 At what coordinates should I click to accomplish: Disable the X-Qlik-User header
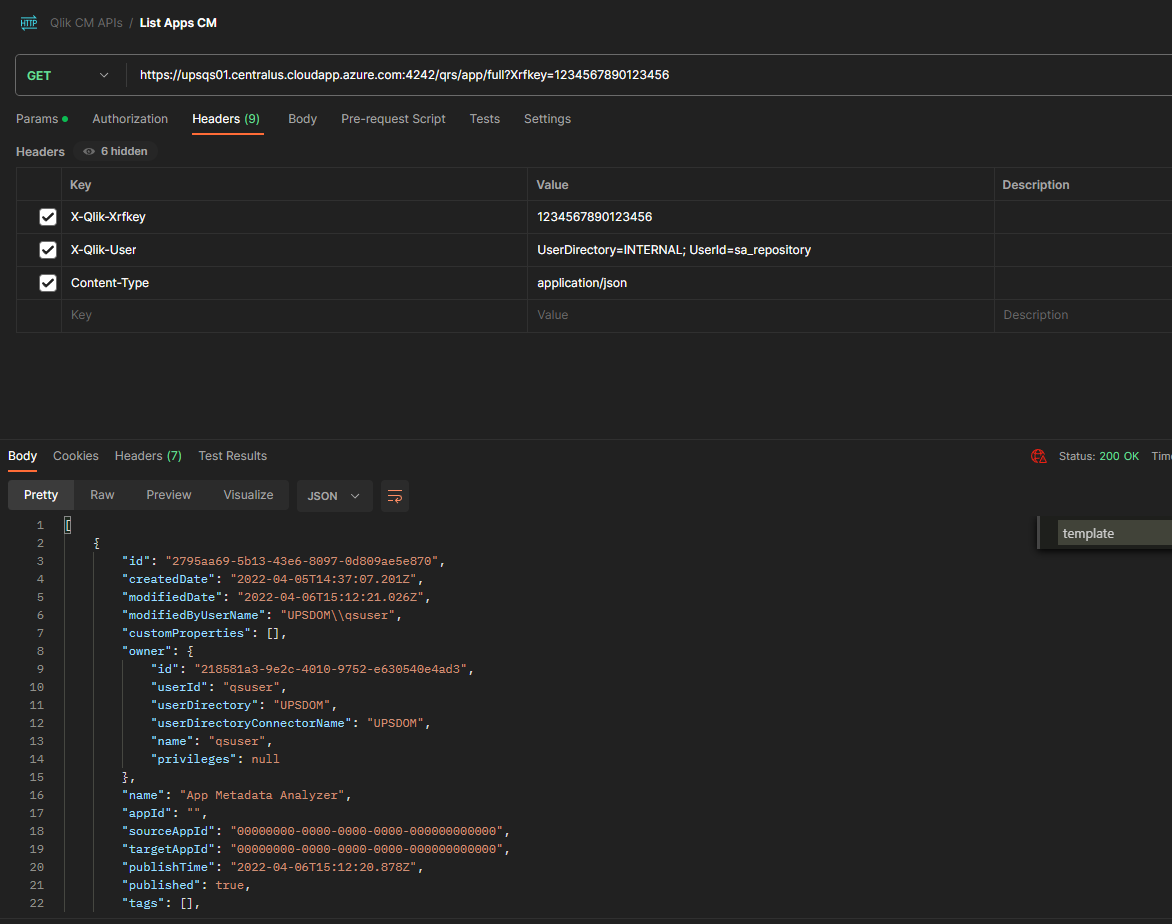tap(48, 249)
